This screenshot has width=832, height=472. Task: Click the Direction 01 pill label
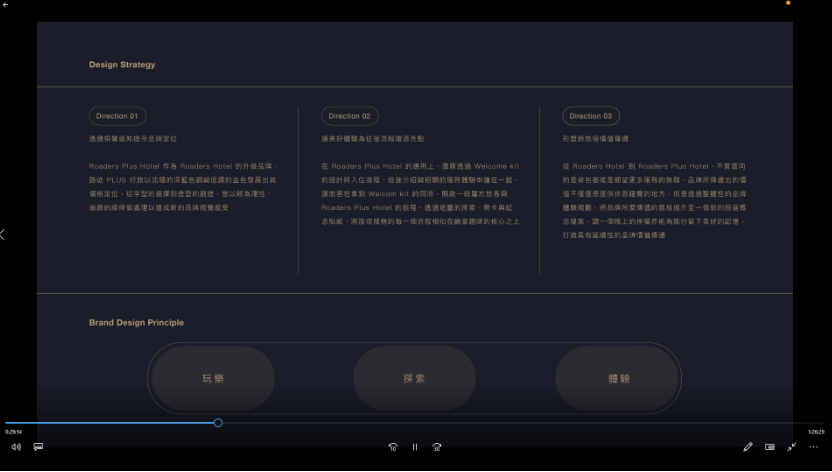(117, 116)
